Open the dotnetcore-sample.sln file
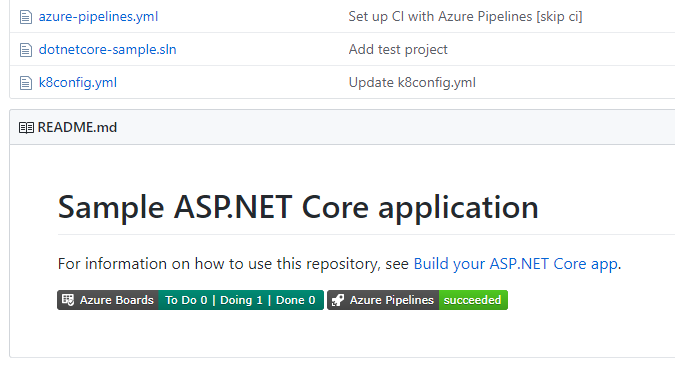 107,49
